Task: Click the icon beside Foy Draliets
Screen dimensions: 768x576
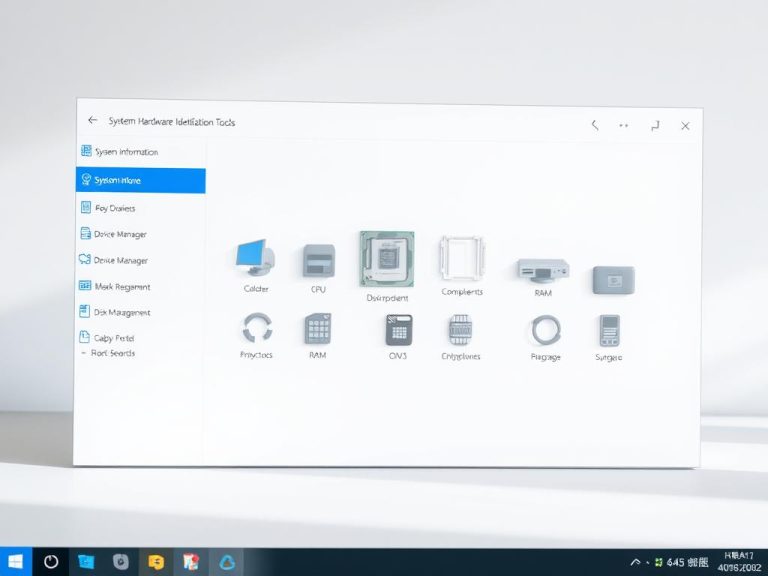Action: tap(86, 207)
